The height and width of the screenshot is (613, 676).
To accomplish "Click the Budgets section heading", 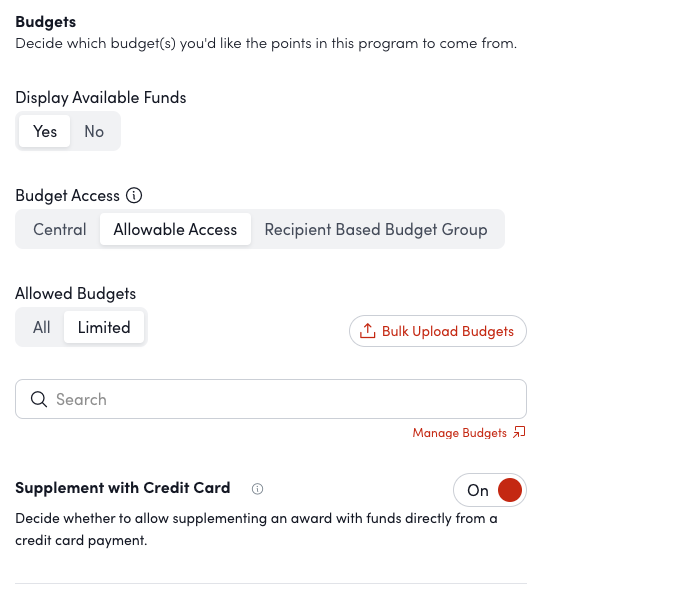I will [46, 21].
